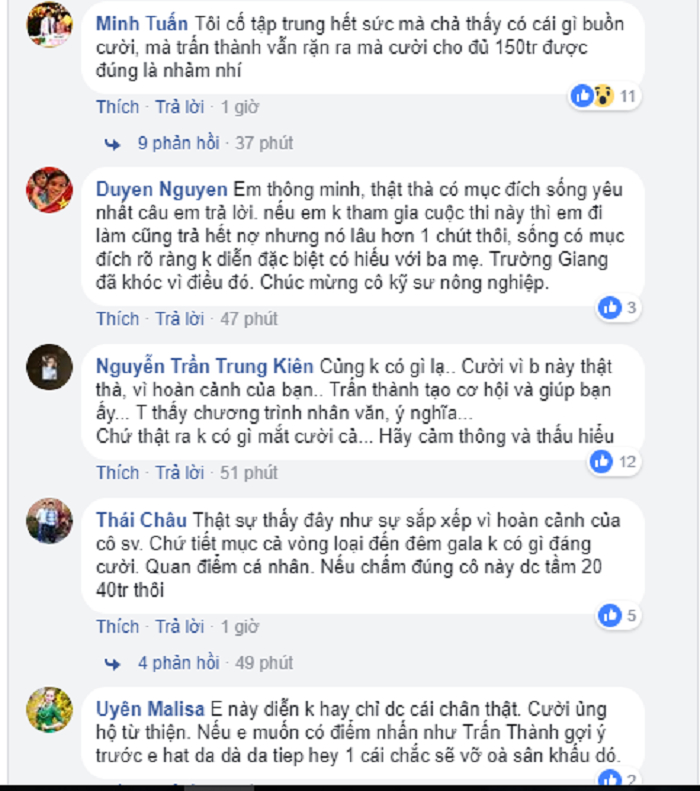Click the like icon on Uyên Malisa's comment

(610, 779)
